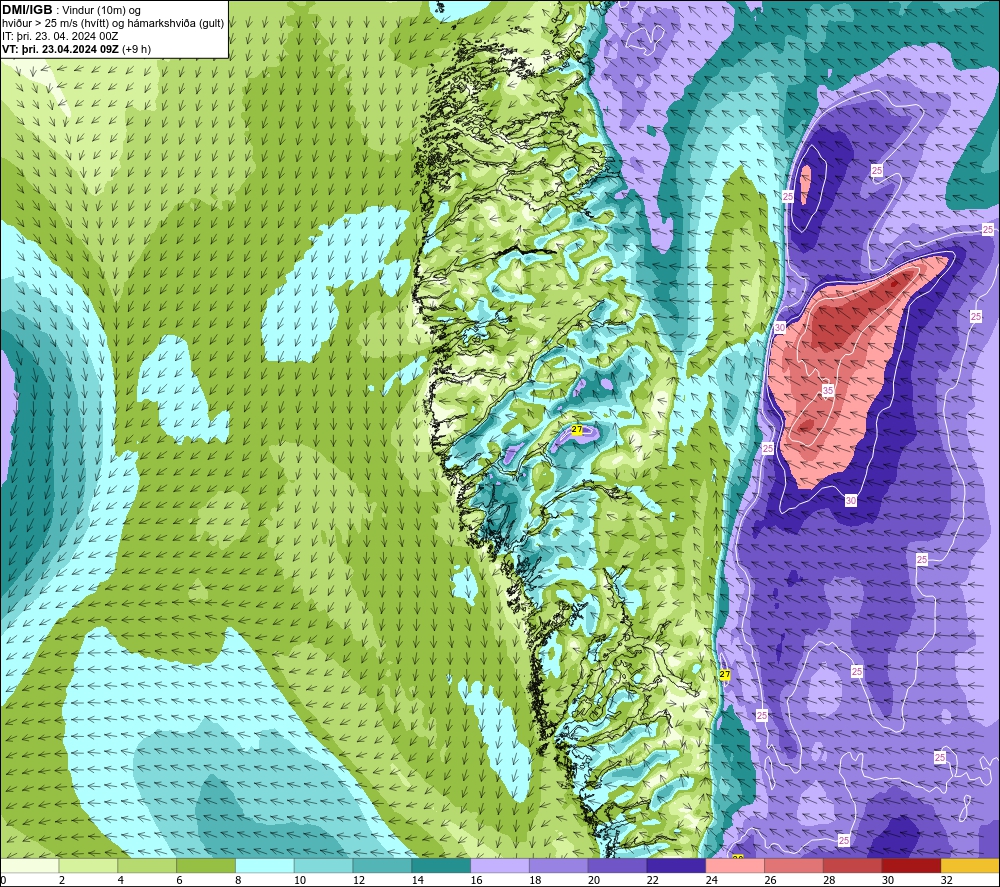Screen dimensions: 1000x887
Task: Select the legend swatch between 6 and 8
Action: (206, 865)
